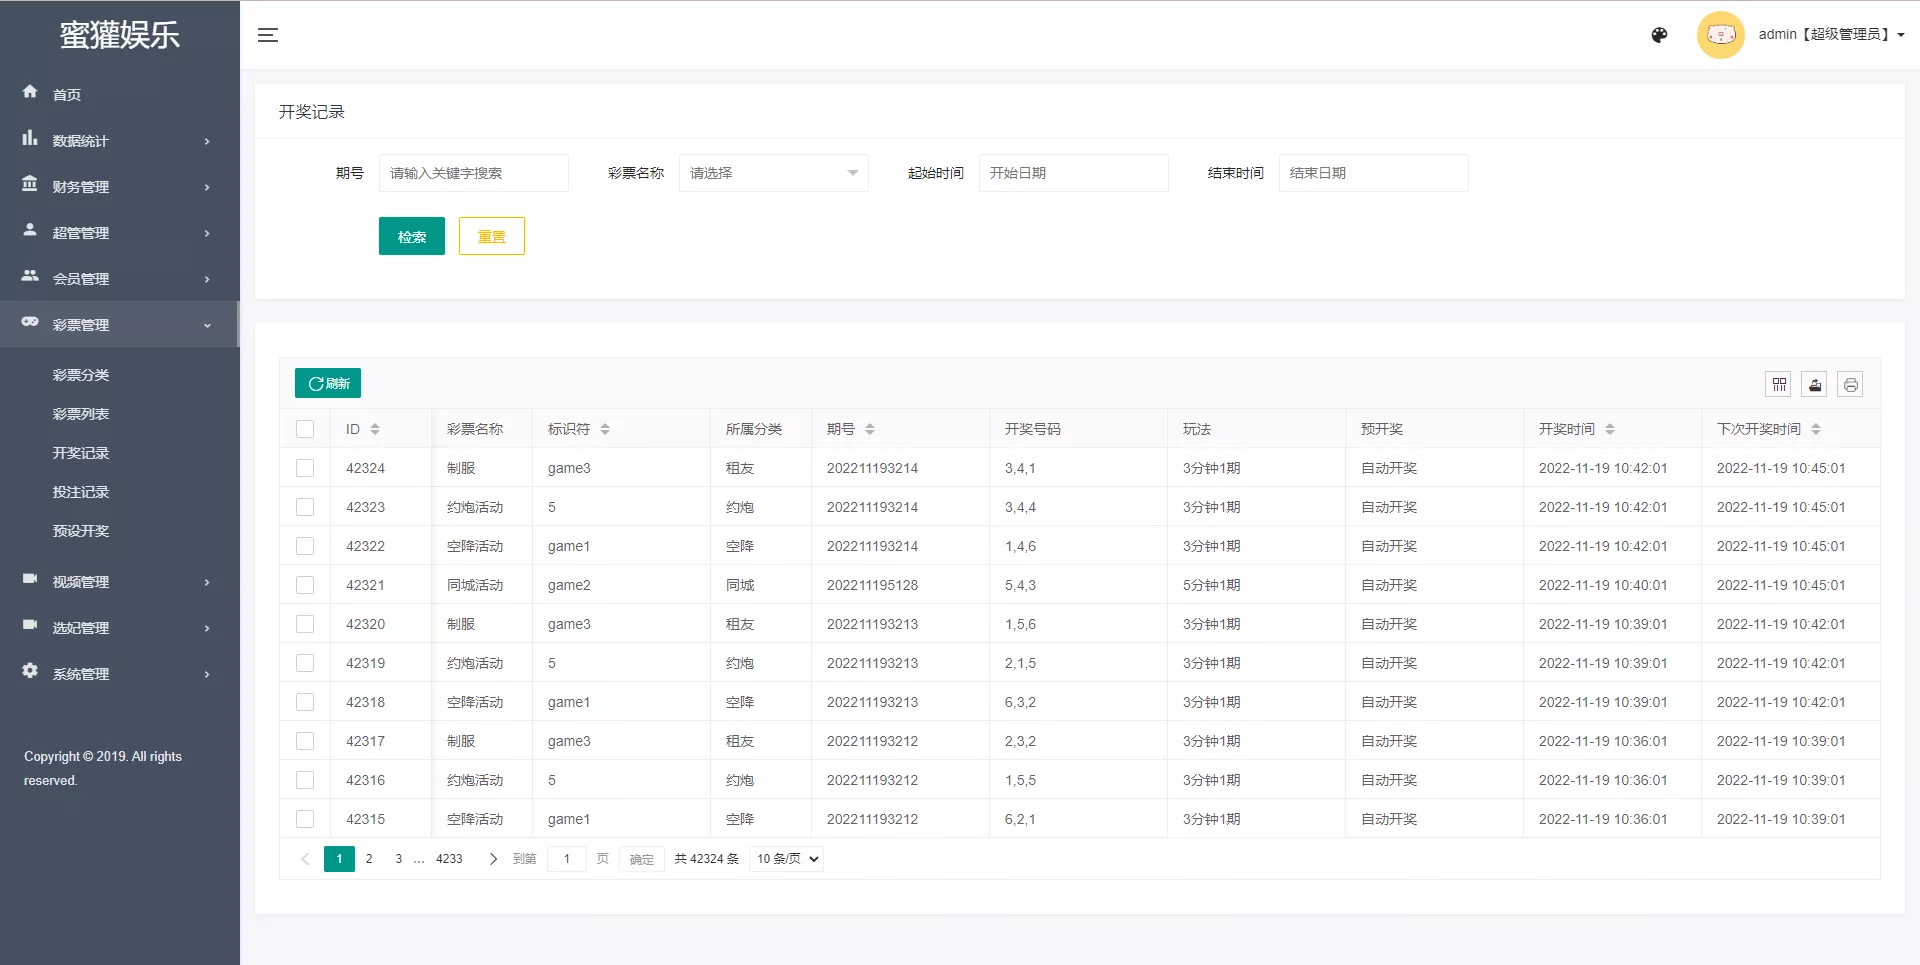
Task: Check the checkbox for row ID 42318
Action: click(x=305, y=701)
